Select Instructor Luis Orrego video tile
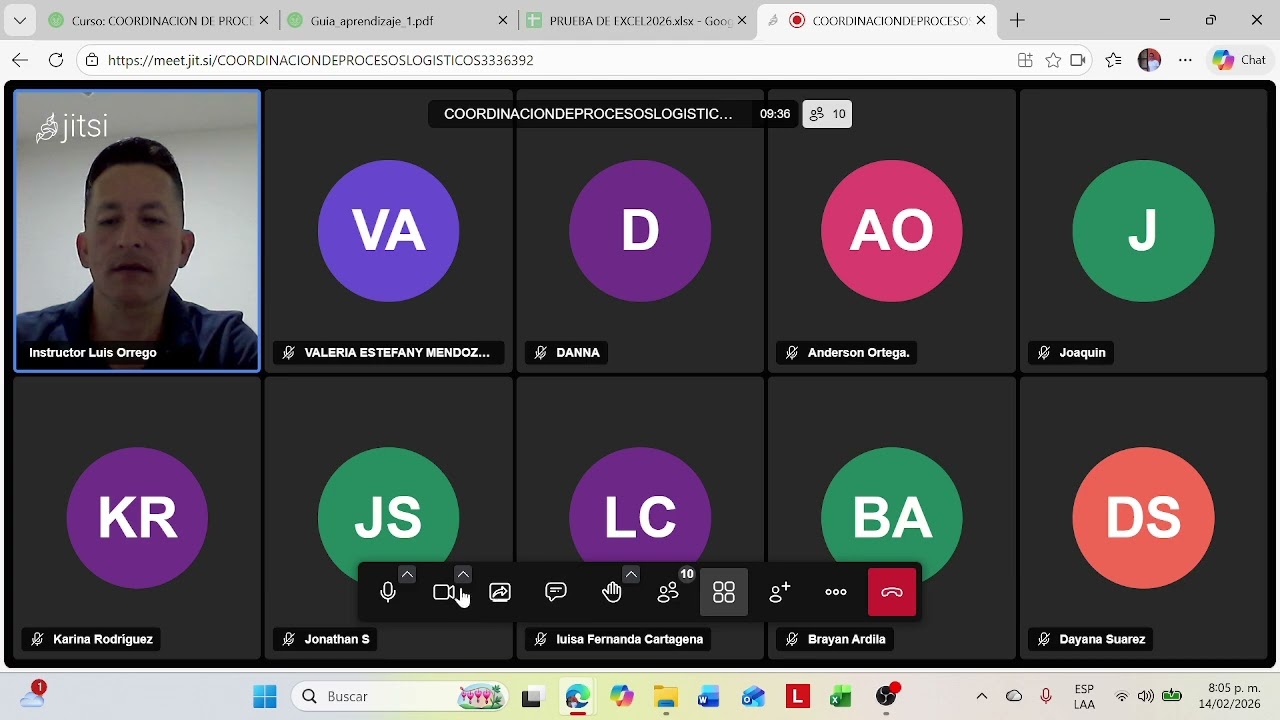Screen dimensions: 1280x720 pyautogui.click(x=137, y=231)
